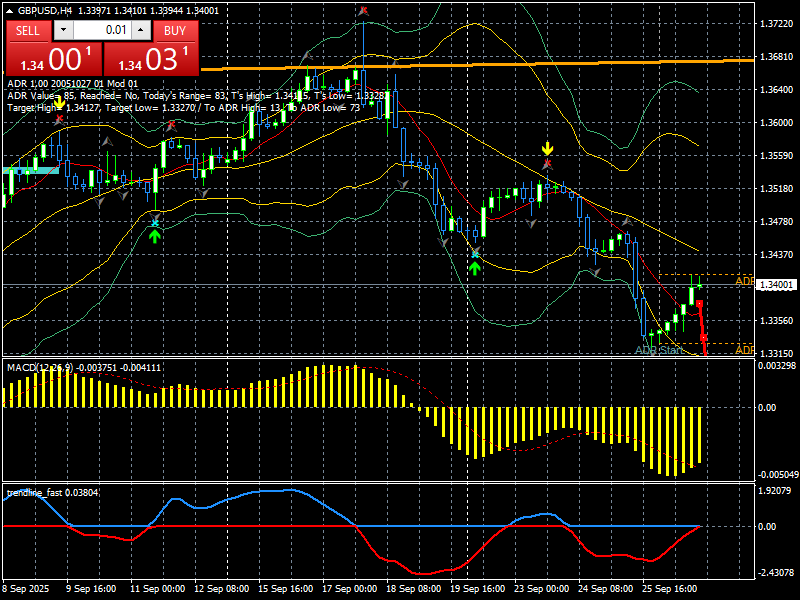800x600 pixels.
Task: Click the 1.37220 price axis label
Action: coord(777,23)
